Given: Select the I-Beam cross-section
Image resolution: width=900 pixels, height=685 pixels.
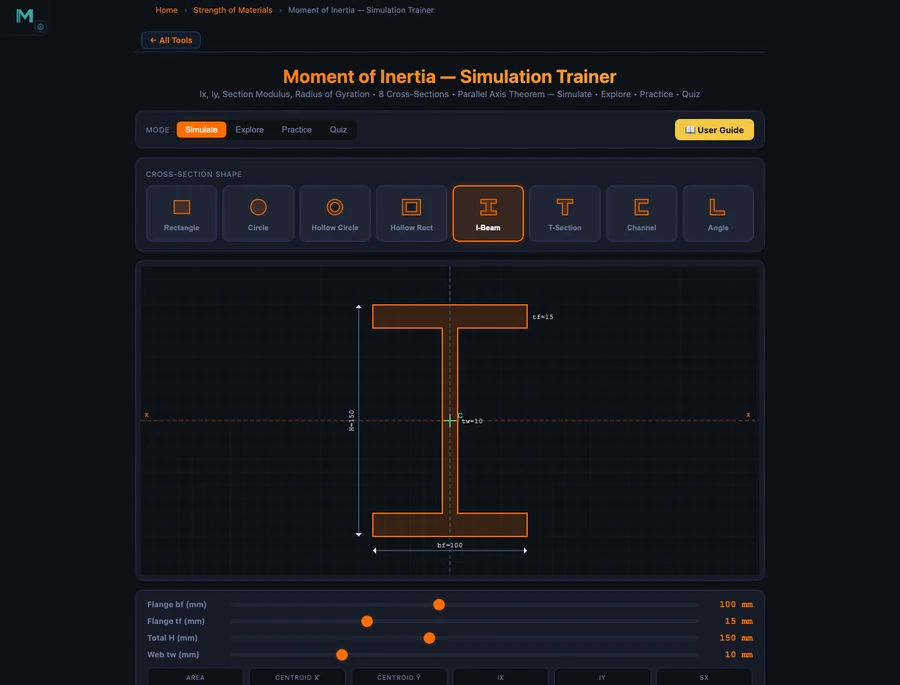Looking at the screenshot, I should [488, 214].
